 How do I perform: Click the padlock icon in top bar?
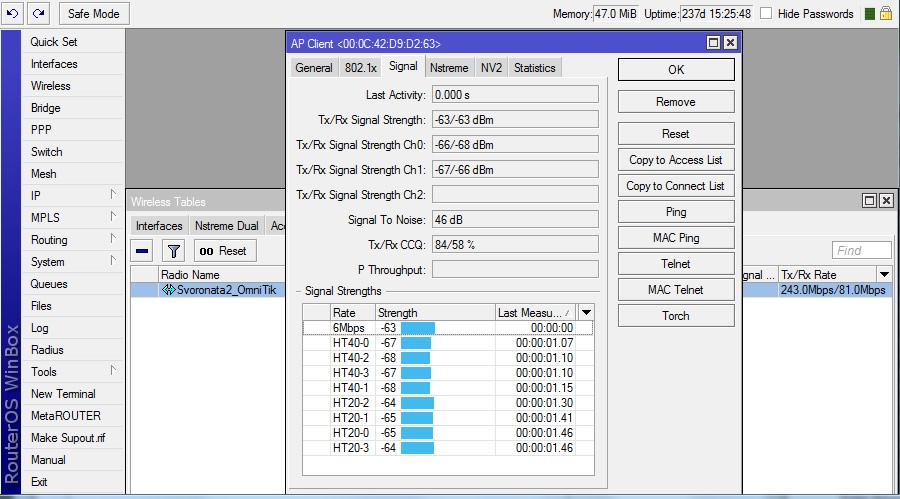(886, 13)
